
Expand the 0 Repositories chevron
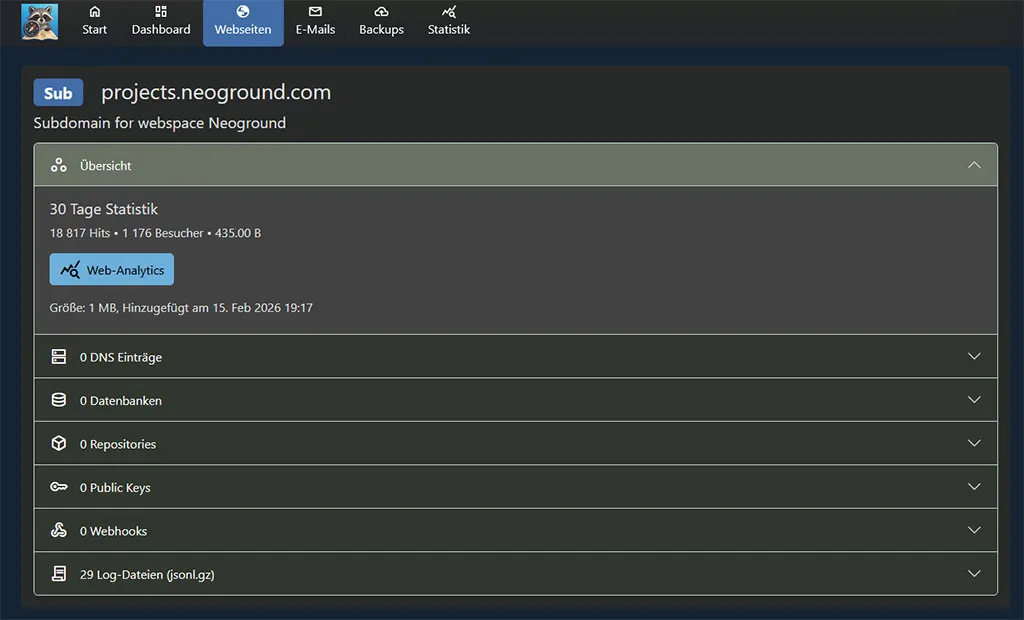(x=974, y=444)
